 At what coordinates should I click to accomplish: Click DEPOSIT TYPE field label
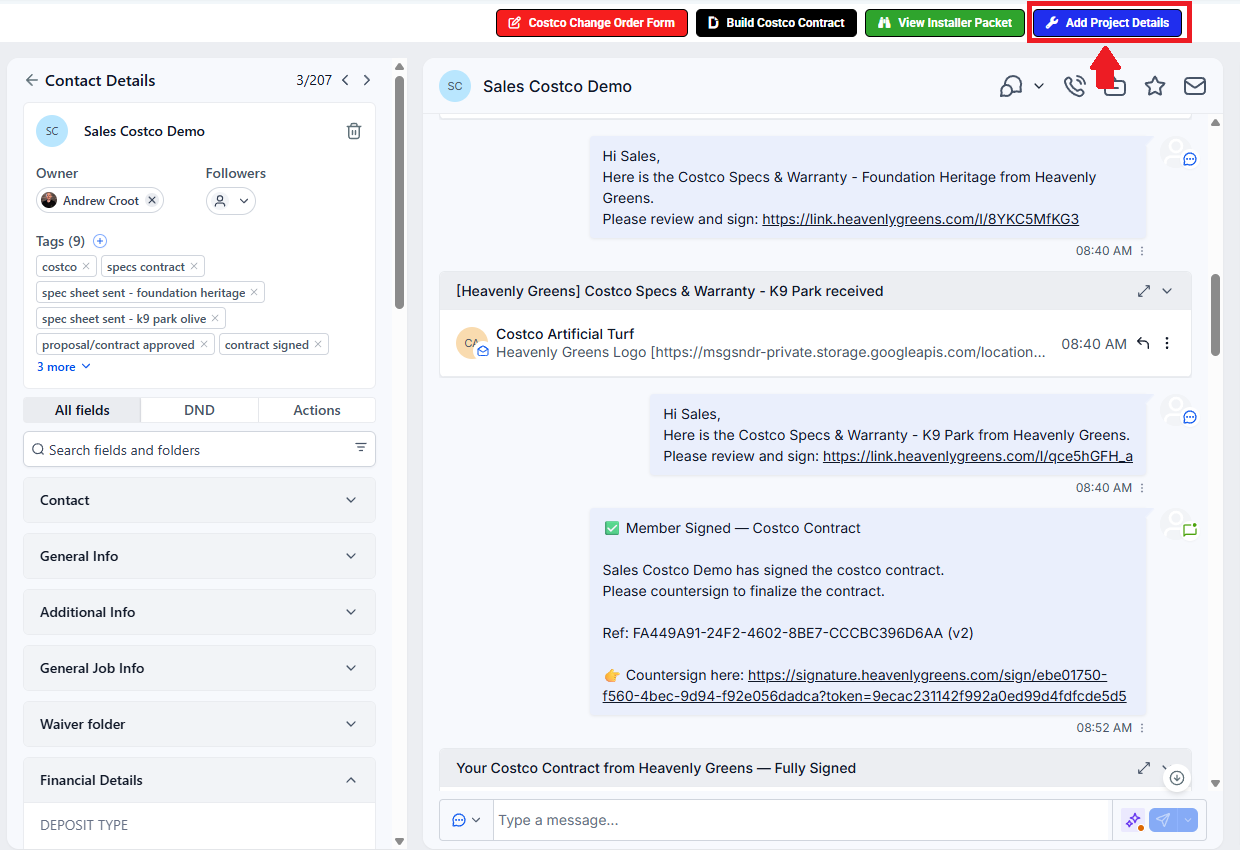point(84,825)
